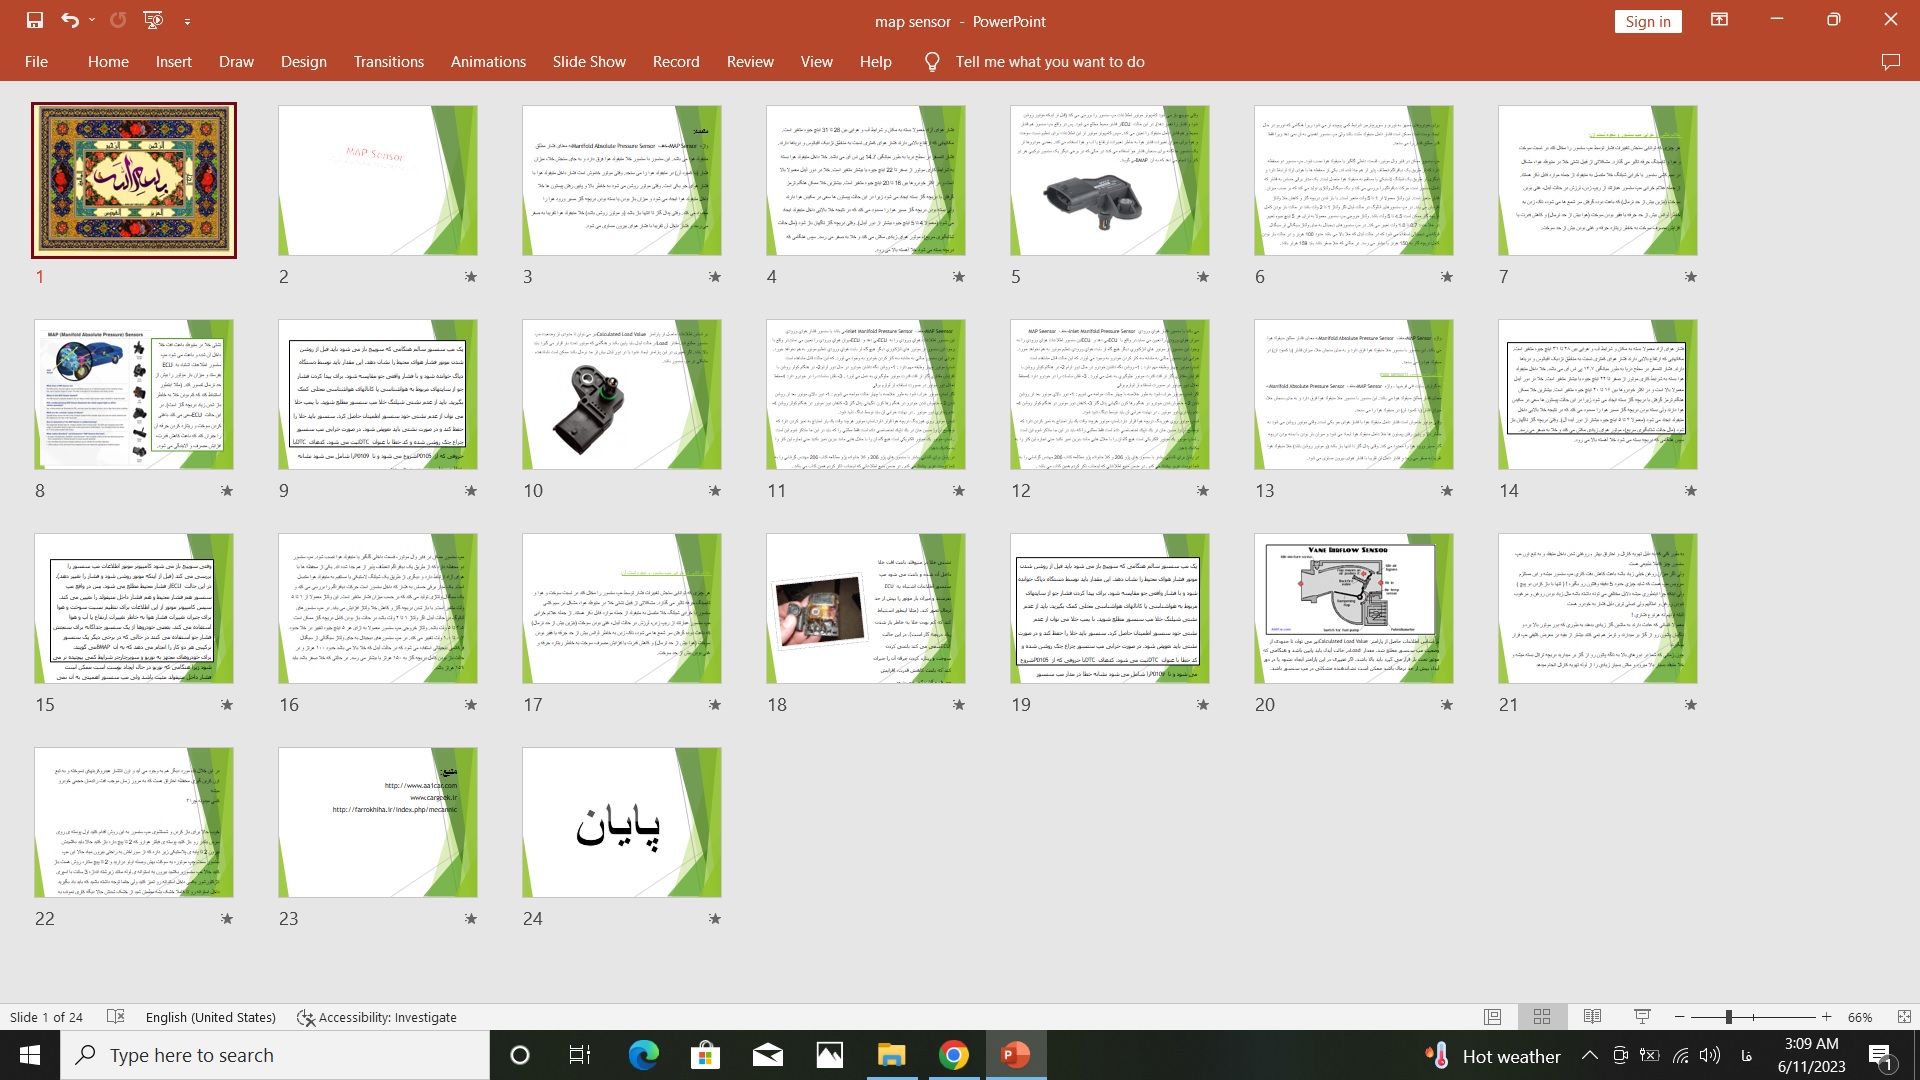
Task: Open the Transitions ribbon tab
Action: (x=388, y=62)
